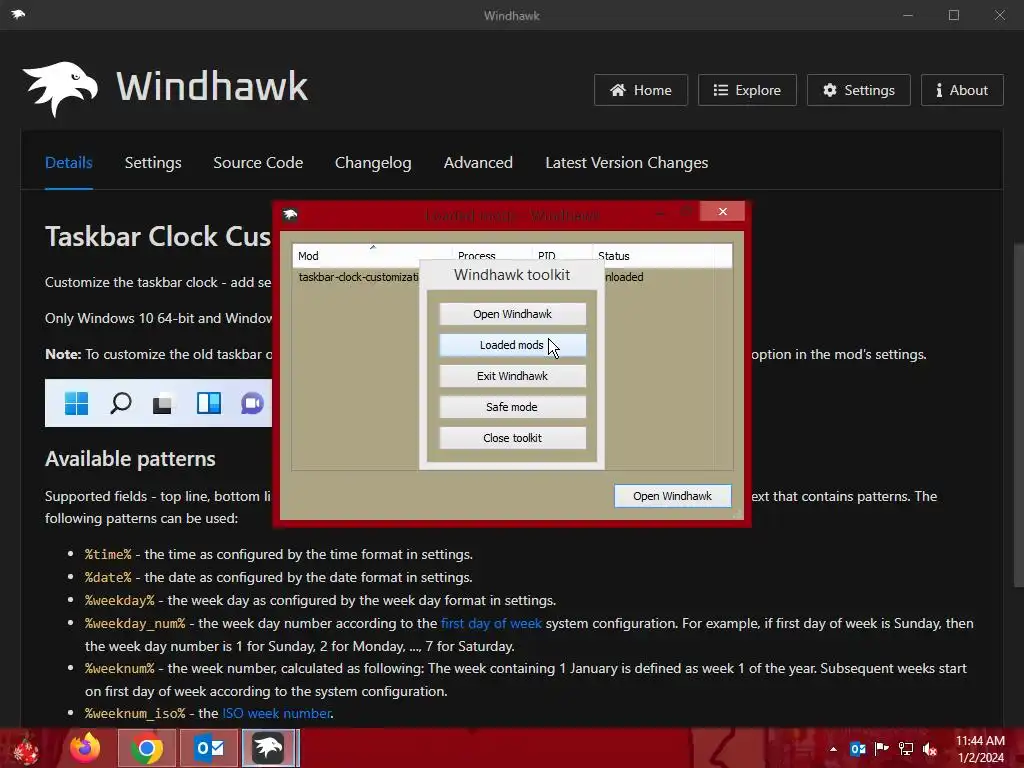
Task: Click the %weekday_num% pattern text
Action: tap(135, 623)
